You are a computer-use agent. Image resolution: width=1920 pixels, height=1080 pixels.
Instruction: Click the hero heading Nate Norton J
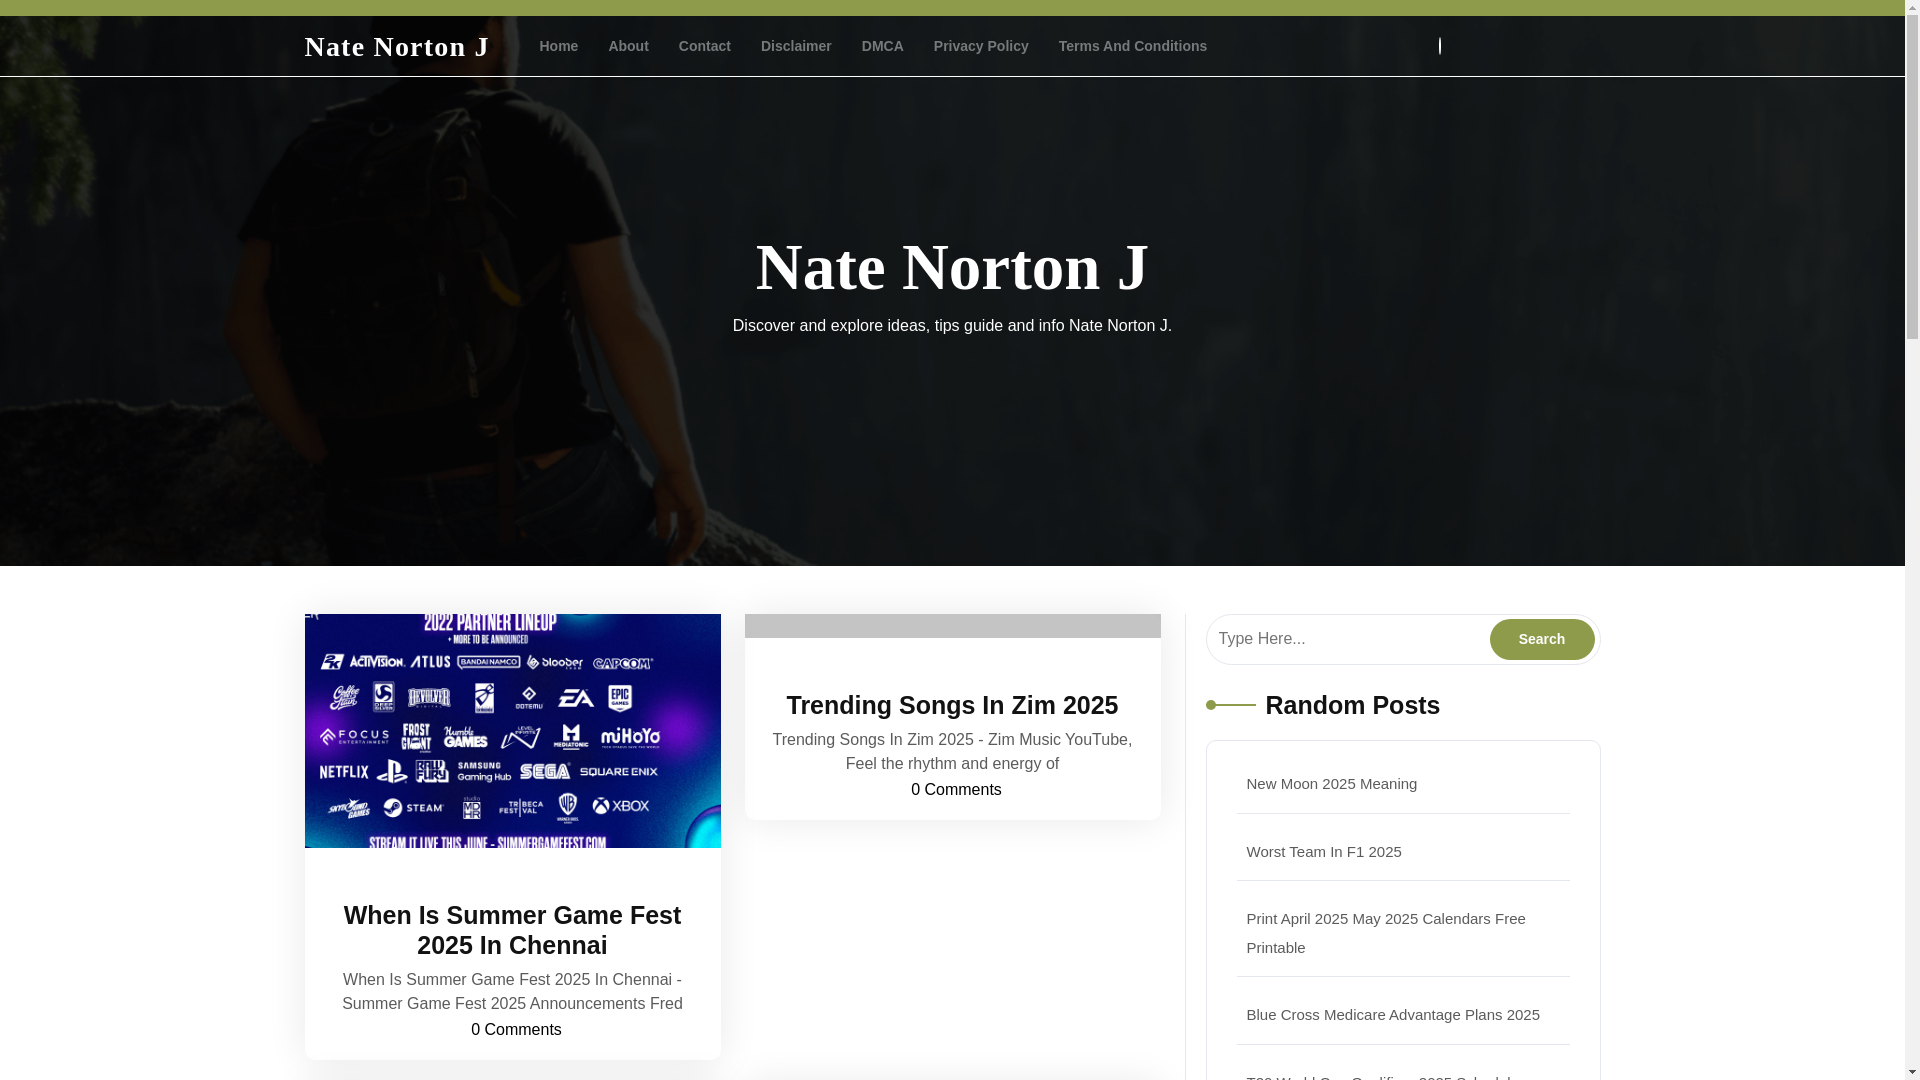coord(952,267)
